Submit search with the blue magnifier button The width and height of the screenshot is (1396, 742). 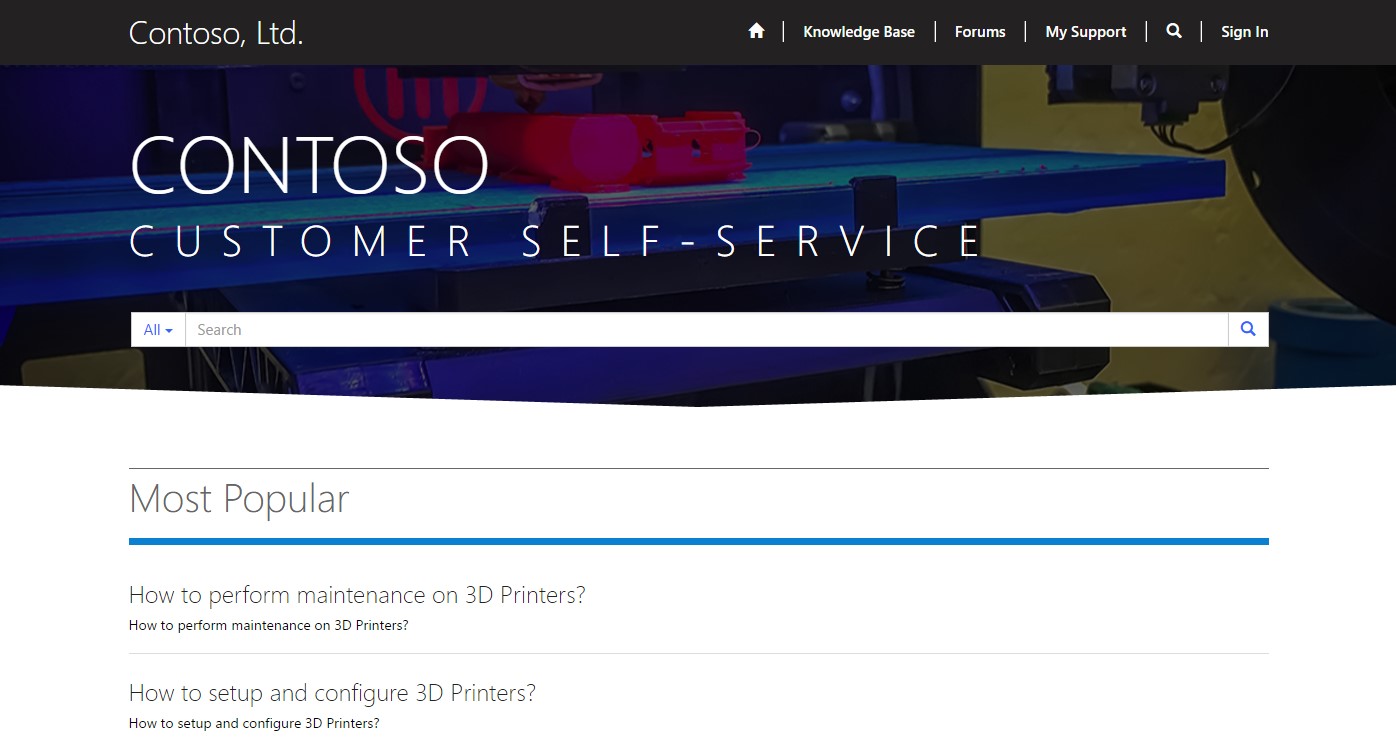coord(1248,329)
